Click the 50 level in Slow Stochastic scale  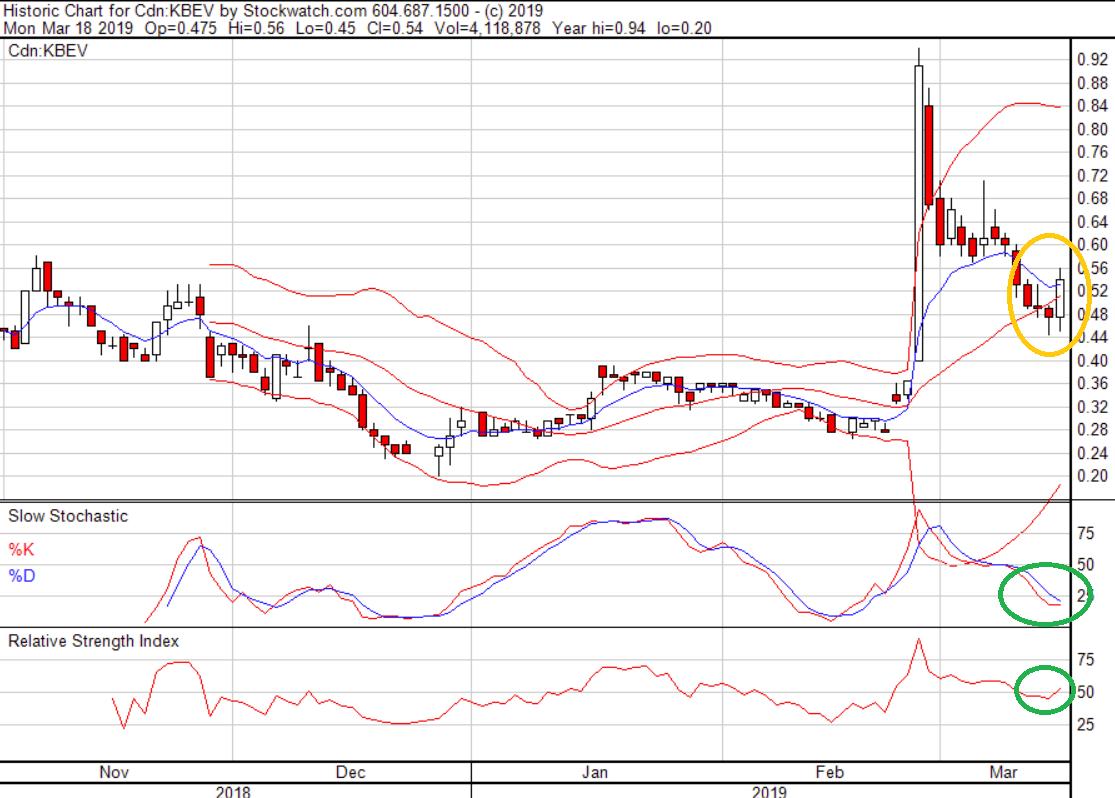tap(1086, 565)
